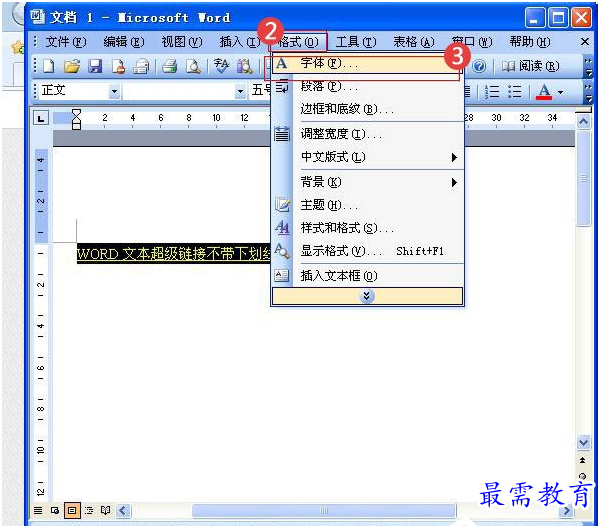Click the e-mail recipient icon
Screen dimensions: 601x526
141,66
